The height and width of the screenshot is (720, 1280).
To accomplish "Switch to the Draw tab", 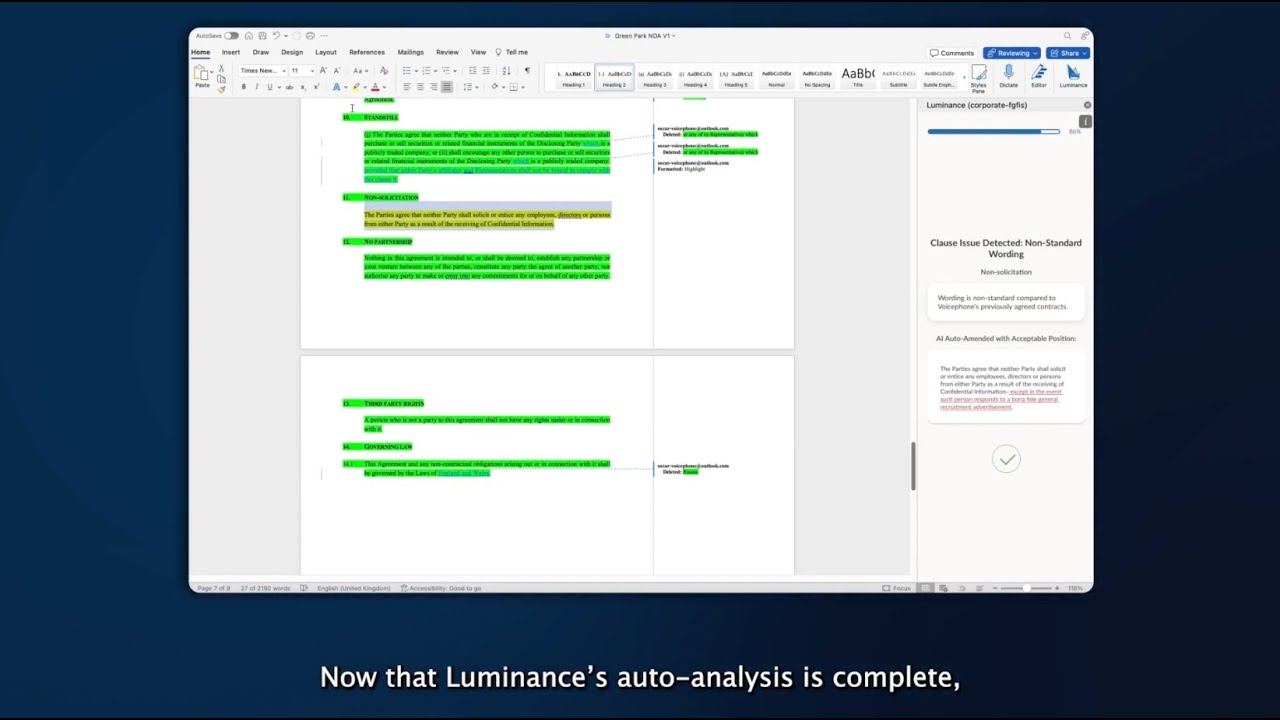I will 261,52.
